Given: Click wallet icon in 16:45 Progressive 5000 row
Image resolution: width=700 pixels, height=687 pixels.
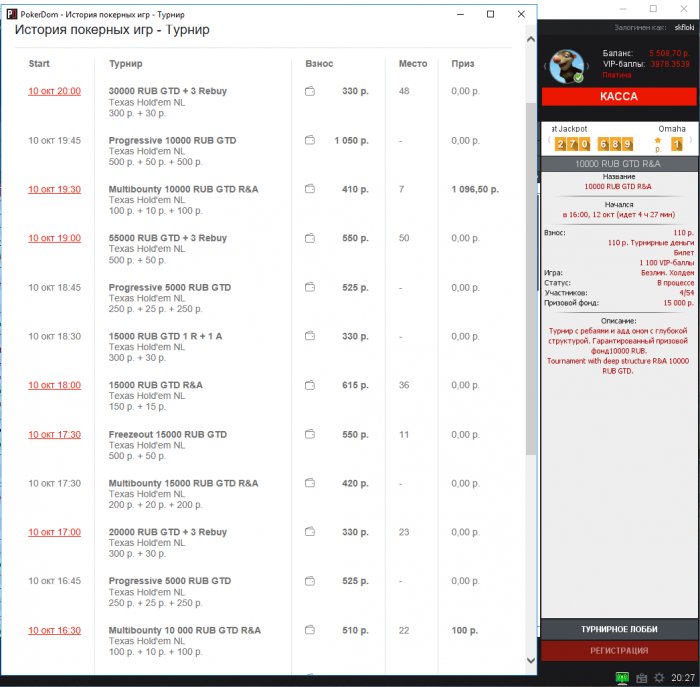Looking at the screenshot, I should click(x=310, y=581).
